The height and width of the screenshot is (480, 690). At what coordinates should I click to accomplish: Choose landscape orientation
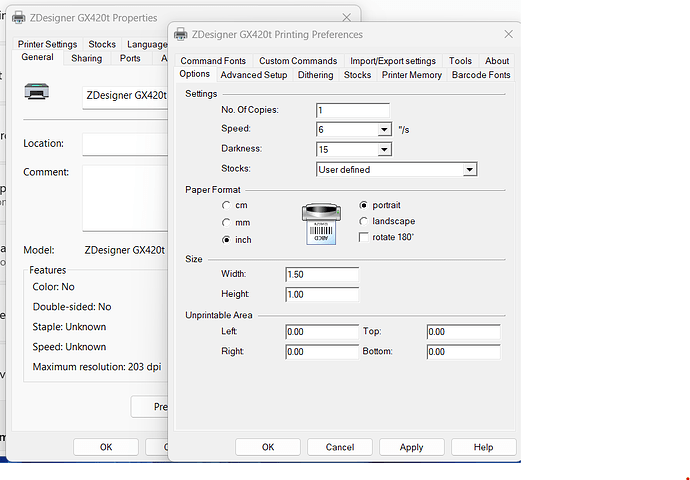(x=364, y=221)
